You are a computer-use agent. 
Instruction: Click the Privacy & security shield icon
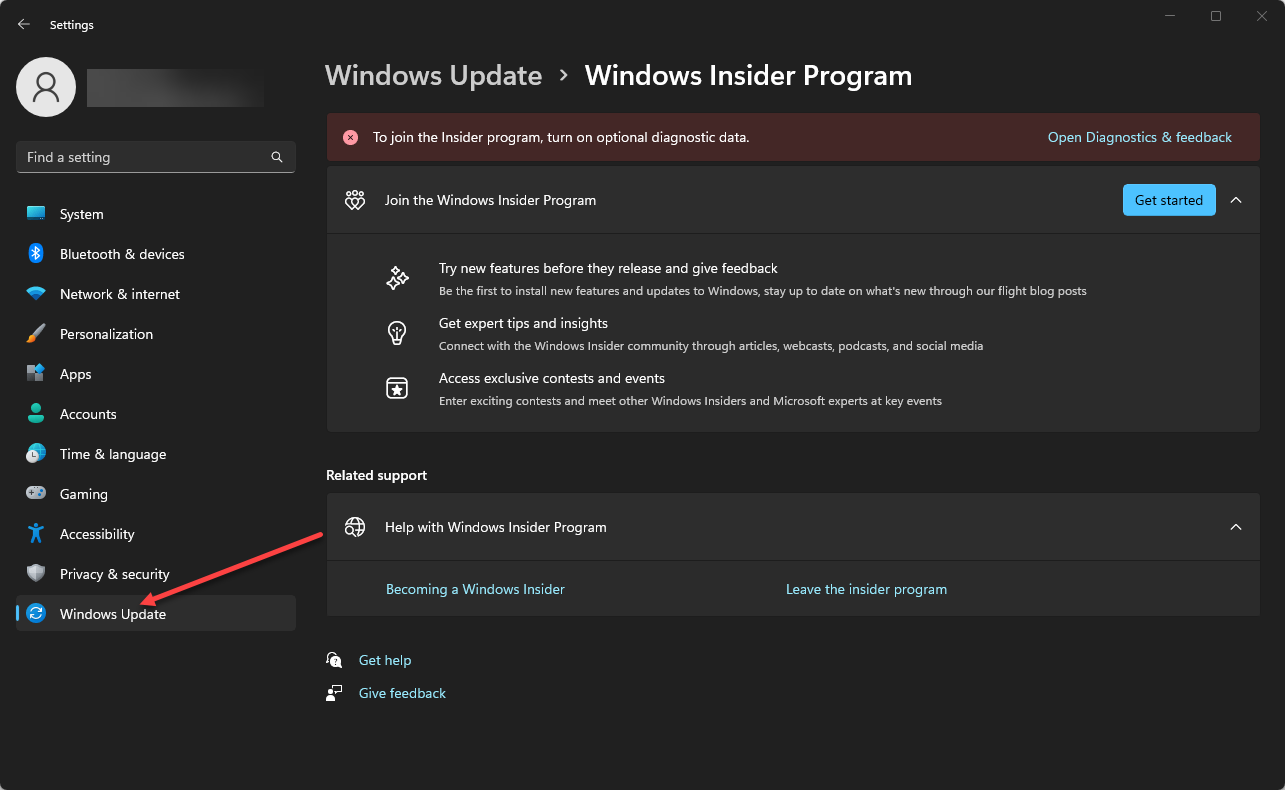point(36,574)
